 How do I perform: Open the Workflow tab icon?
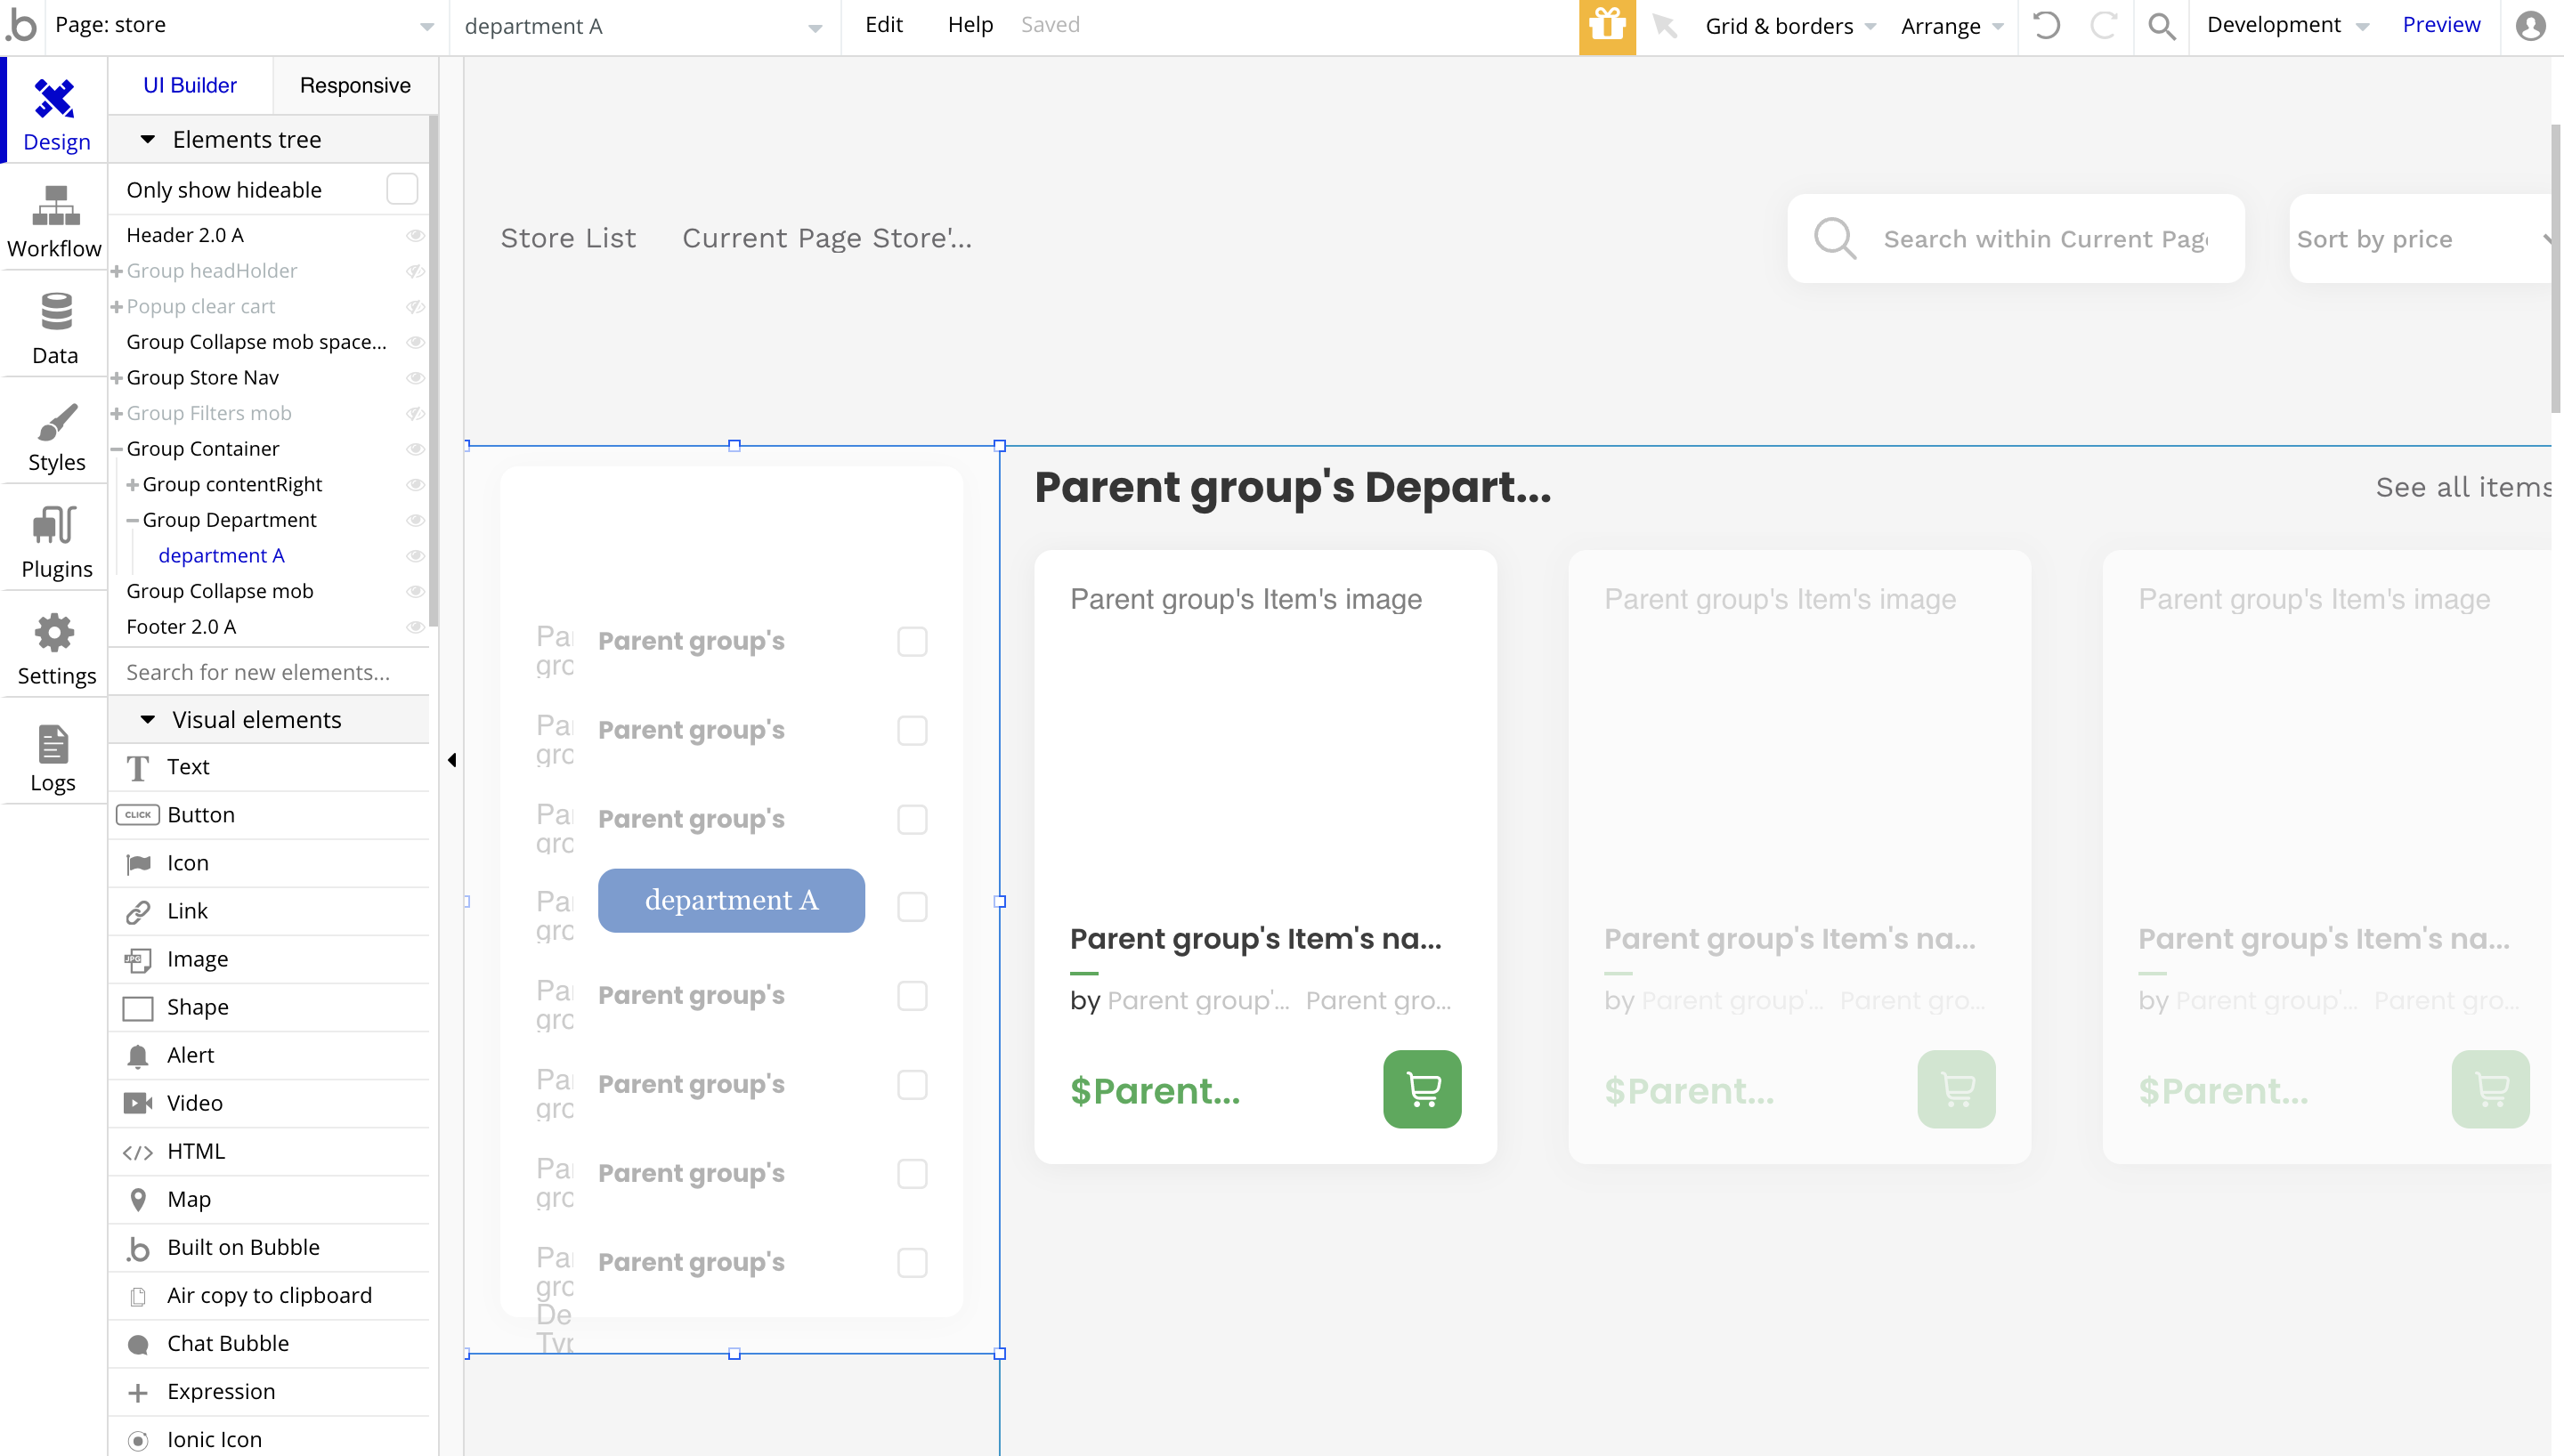pos(55,221)
